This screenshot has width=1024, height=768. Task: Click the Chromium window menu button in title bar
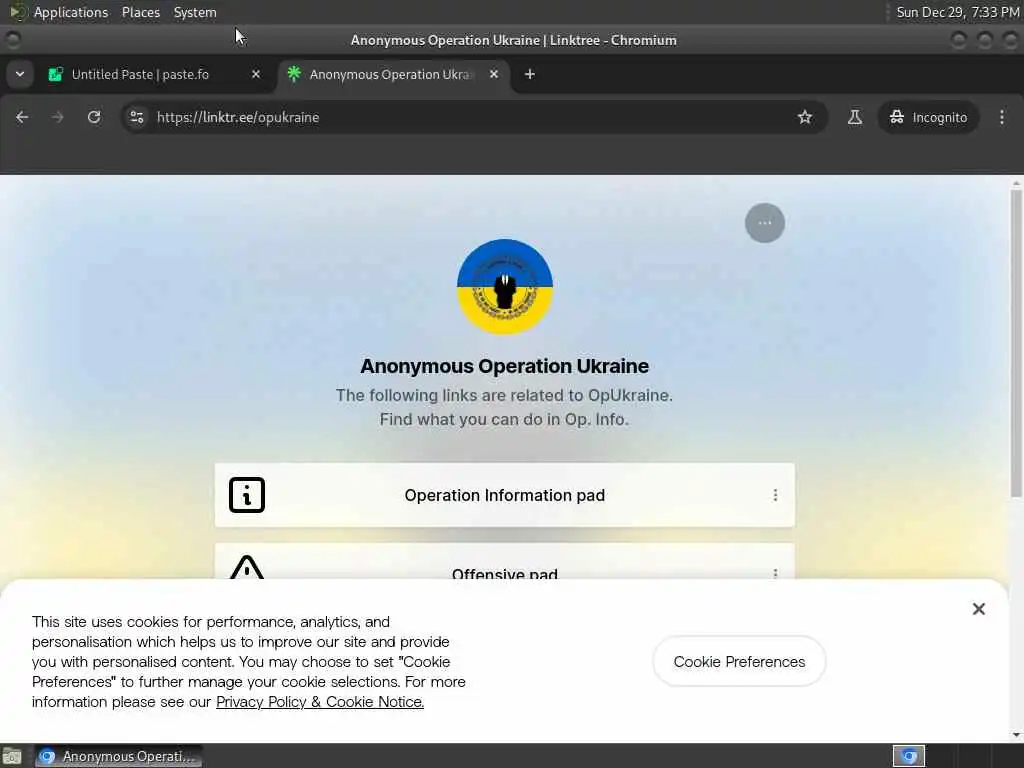[12, 40]
